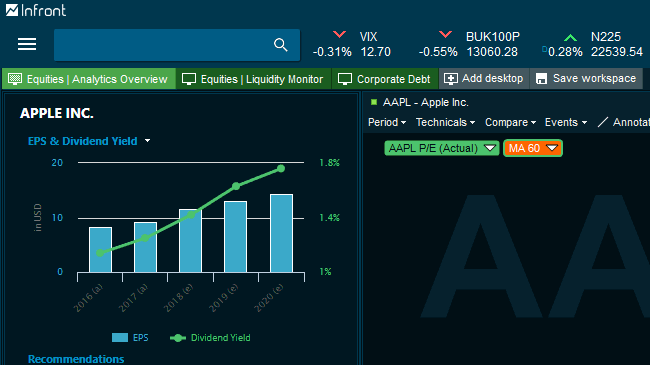Screen dimensions: 650x365
Task: Click the Corporate Debt monitor icon
Action: [344, 79]
